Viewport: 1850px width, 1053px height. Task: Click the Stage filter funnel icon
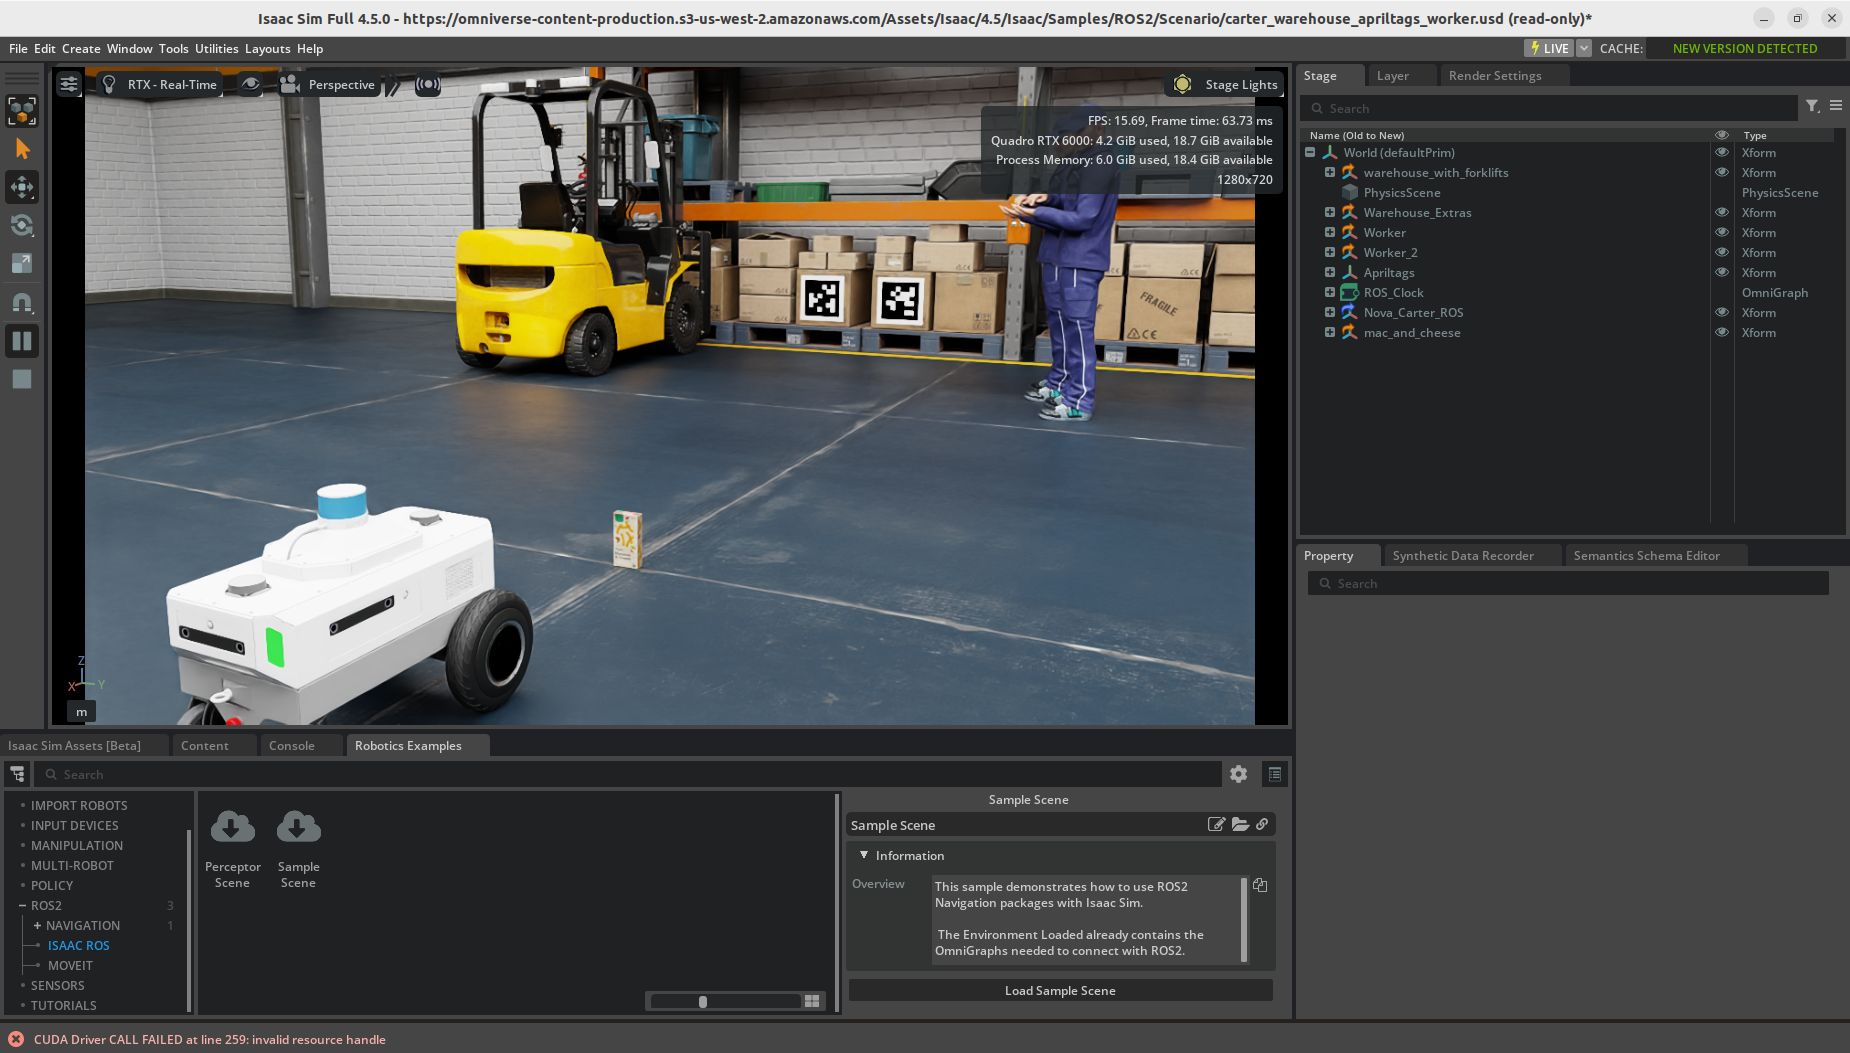pyautogui.click(x=1812, y=106)
